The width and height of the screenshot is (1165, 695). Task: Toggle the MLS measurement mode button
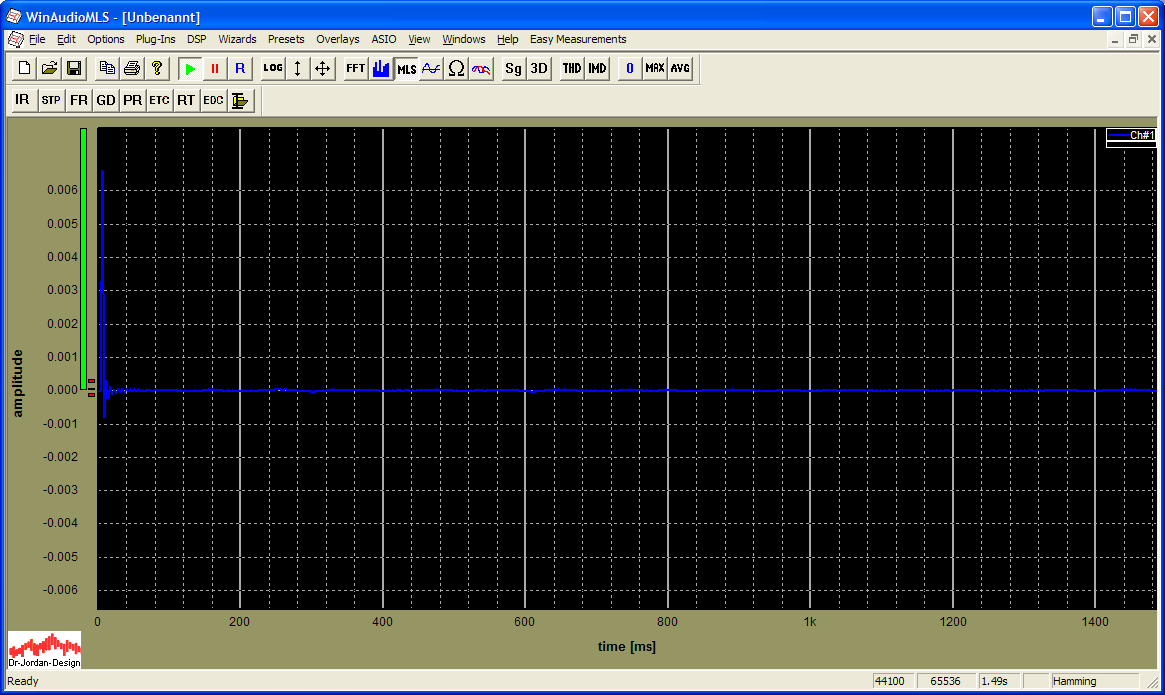coord(407,69)
